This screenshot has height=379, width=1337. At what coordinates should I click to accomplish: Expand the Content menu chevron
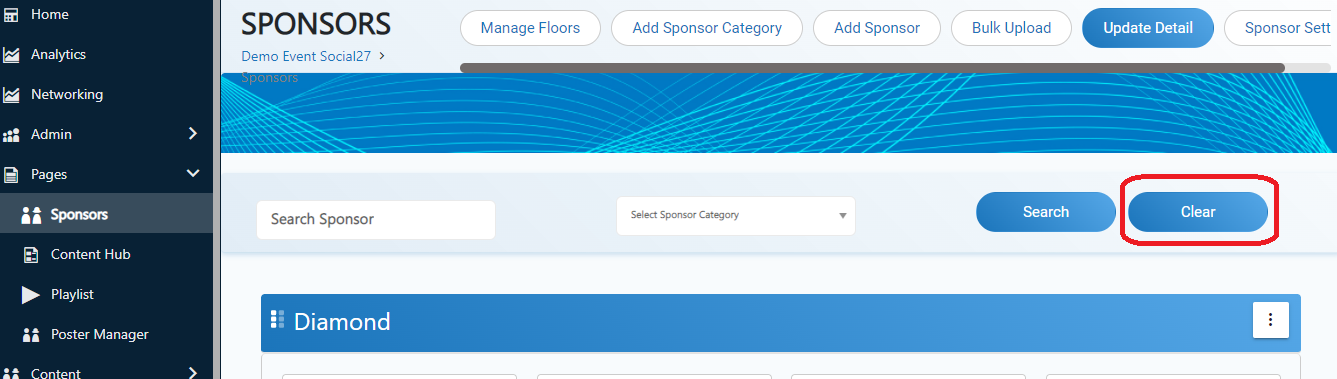click(x=193, y=372)
